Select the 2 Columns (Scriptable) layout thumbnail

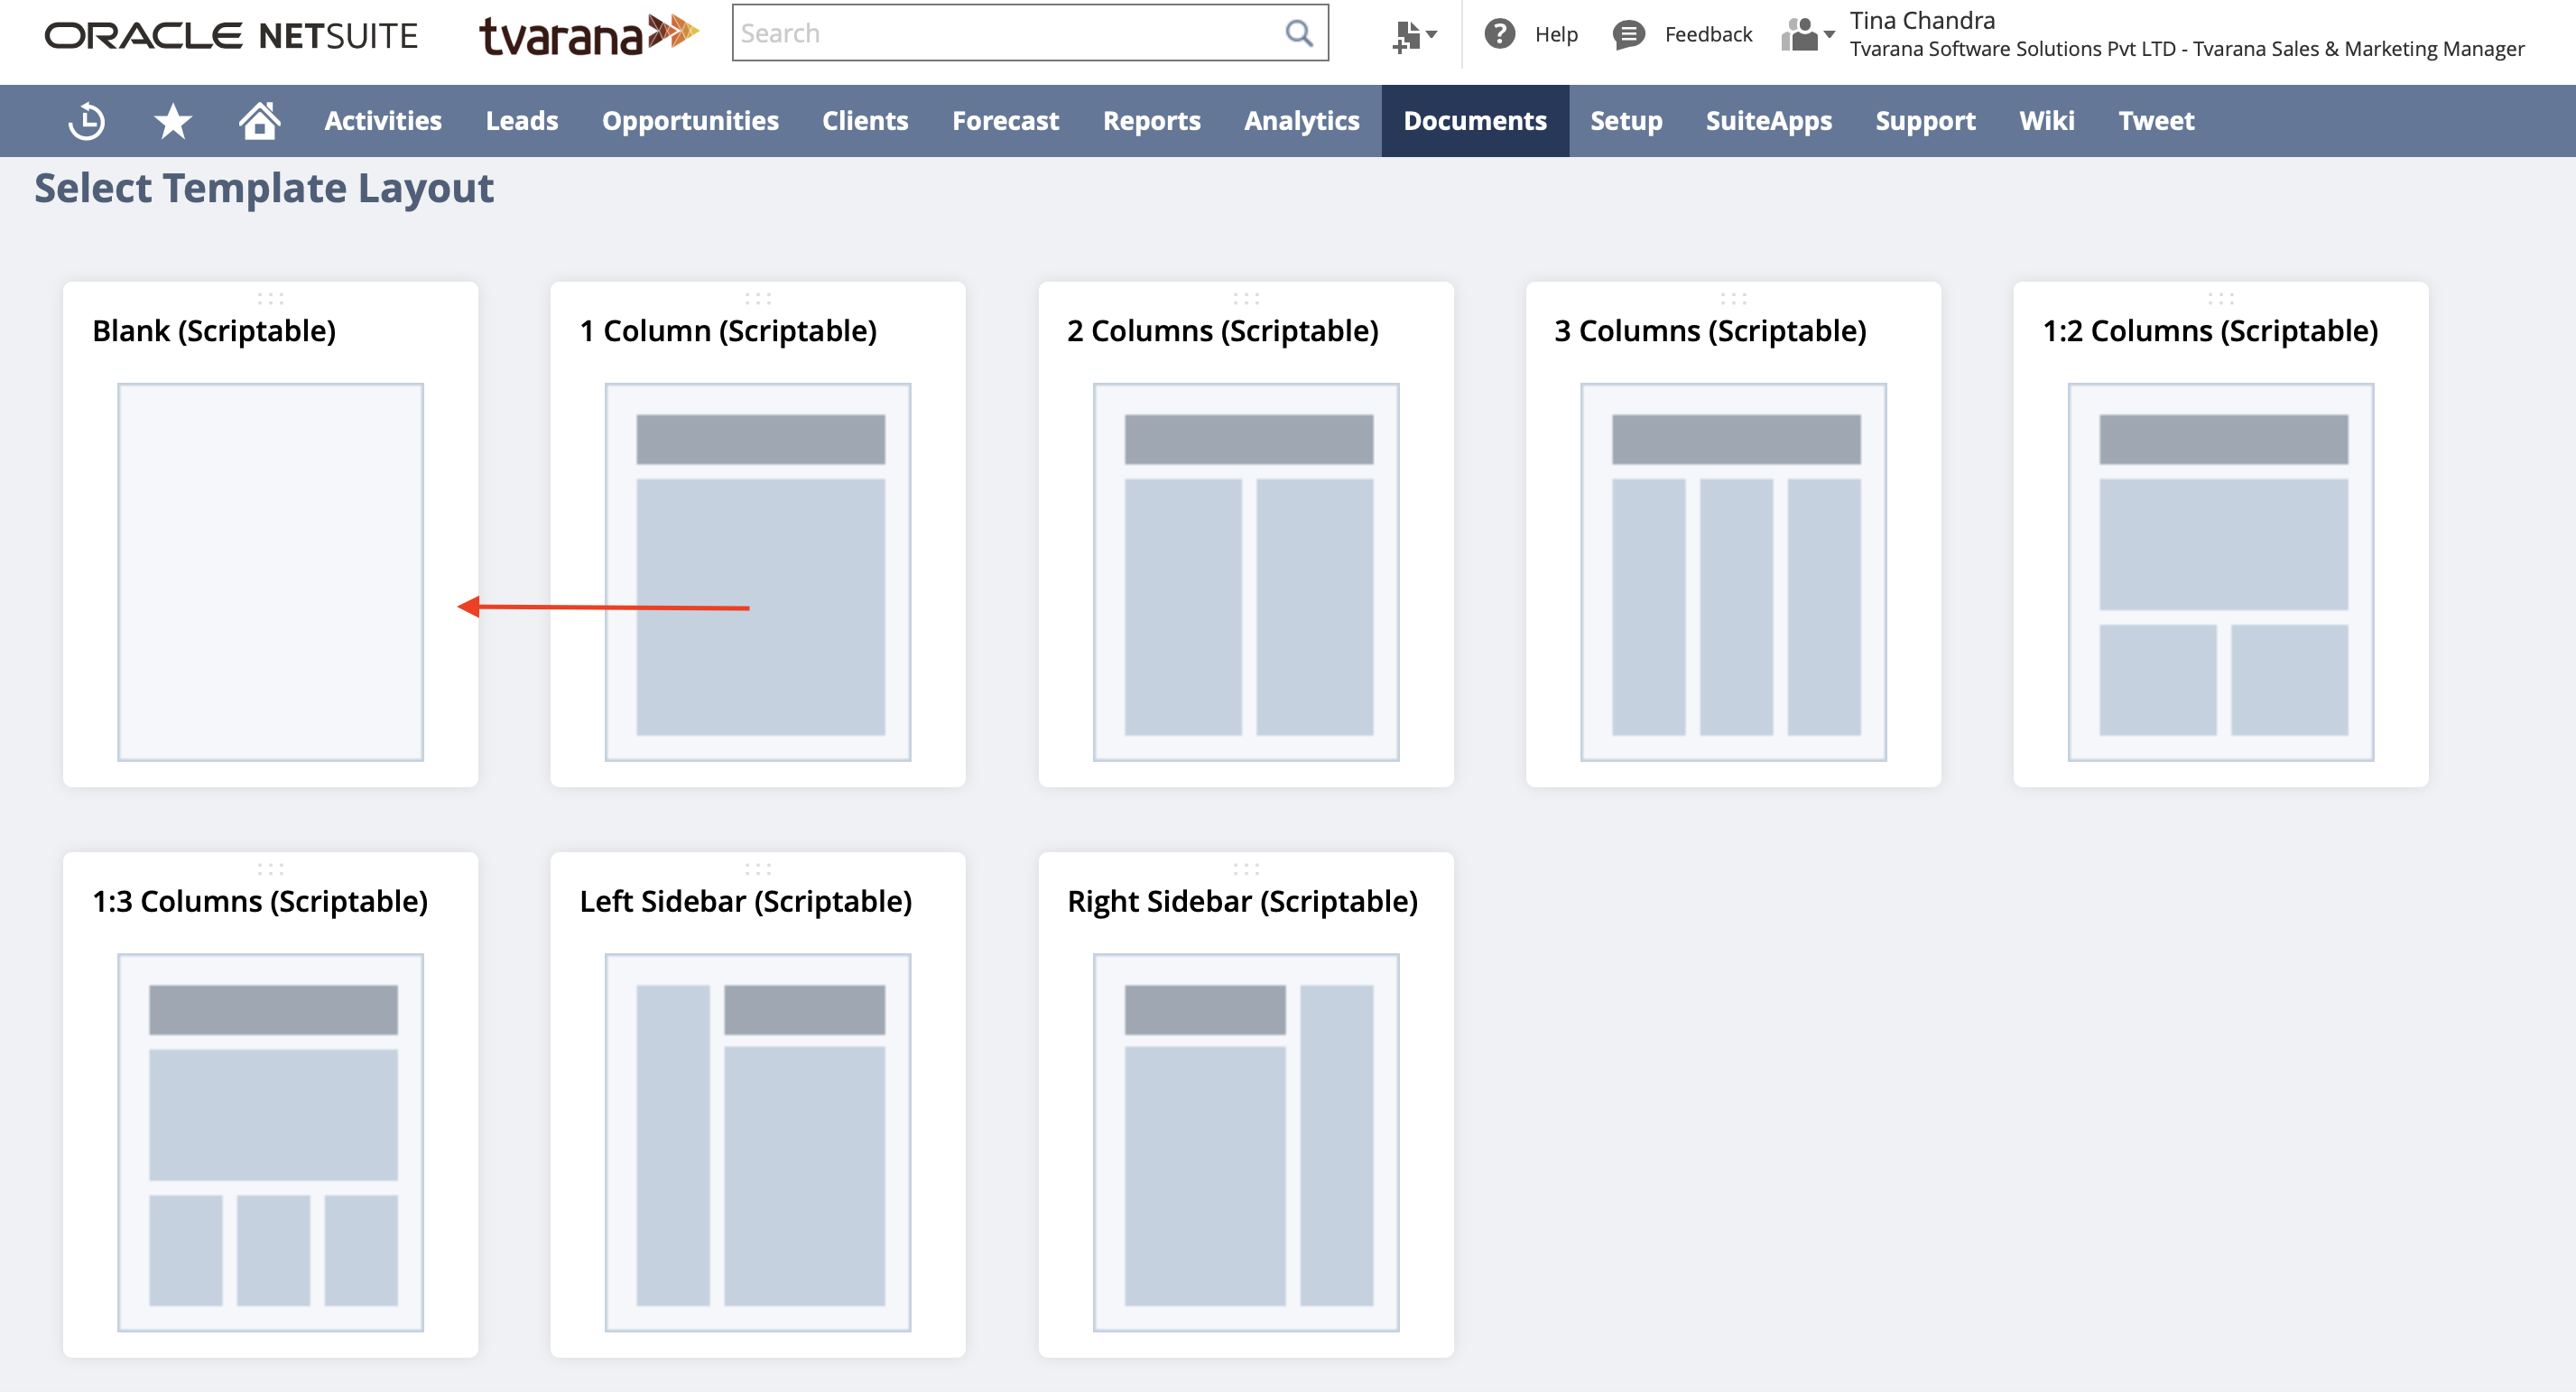(x=1246, y=572)
